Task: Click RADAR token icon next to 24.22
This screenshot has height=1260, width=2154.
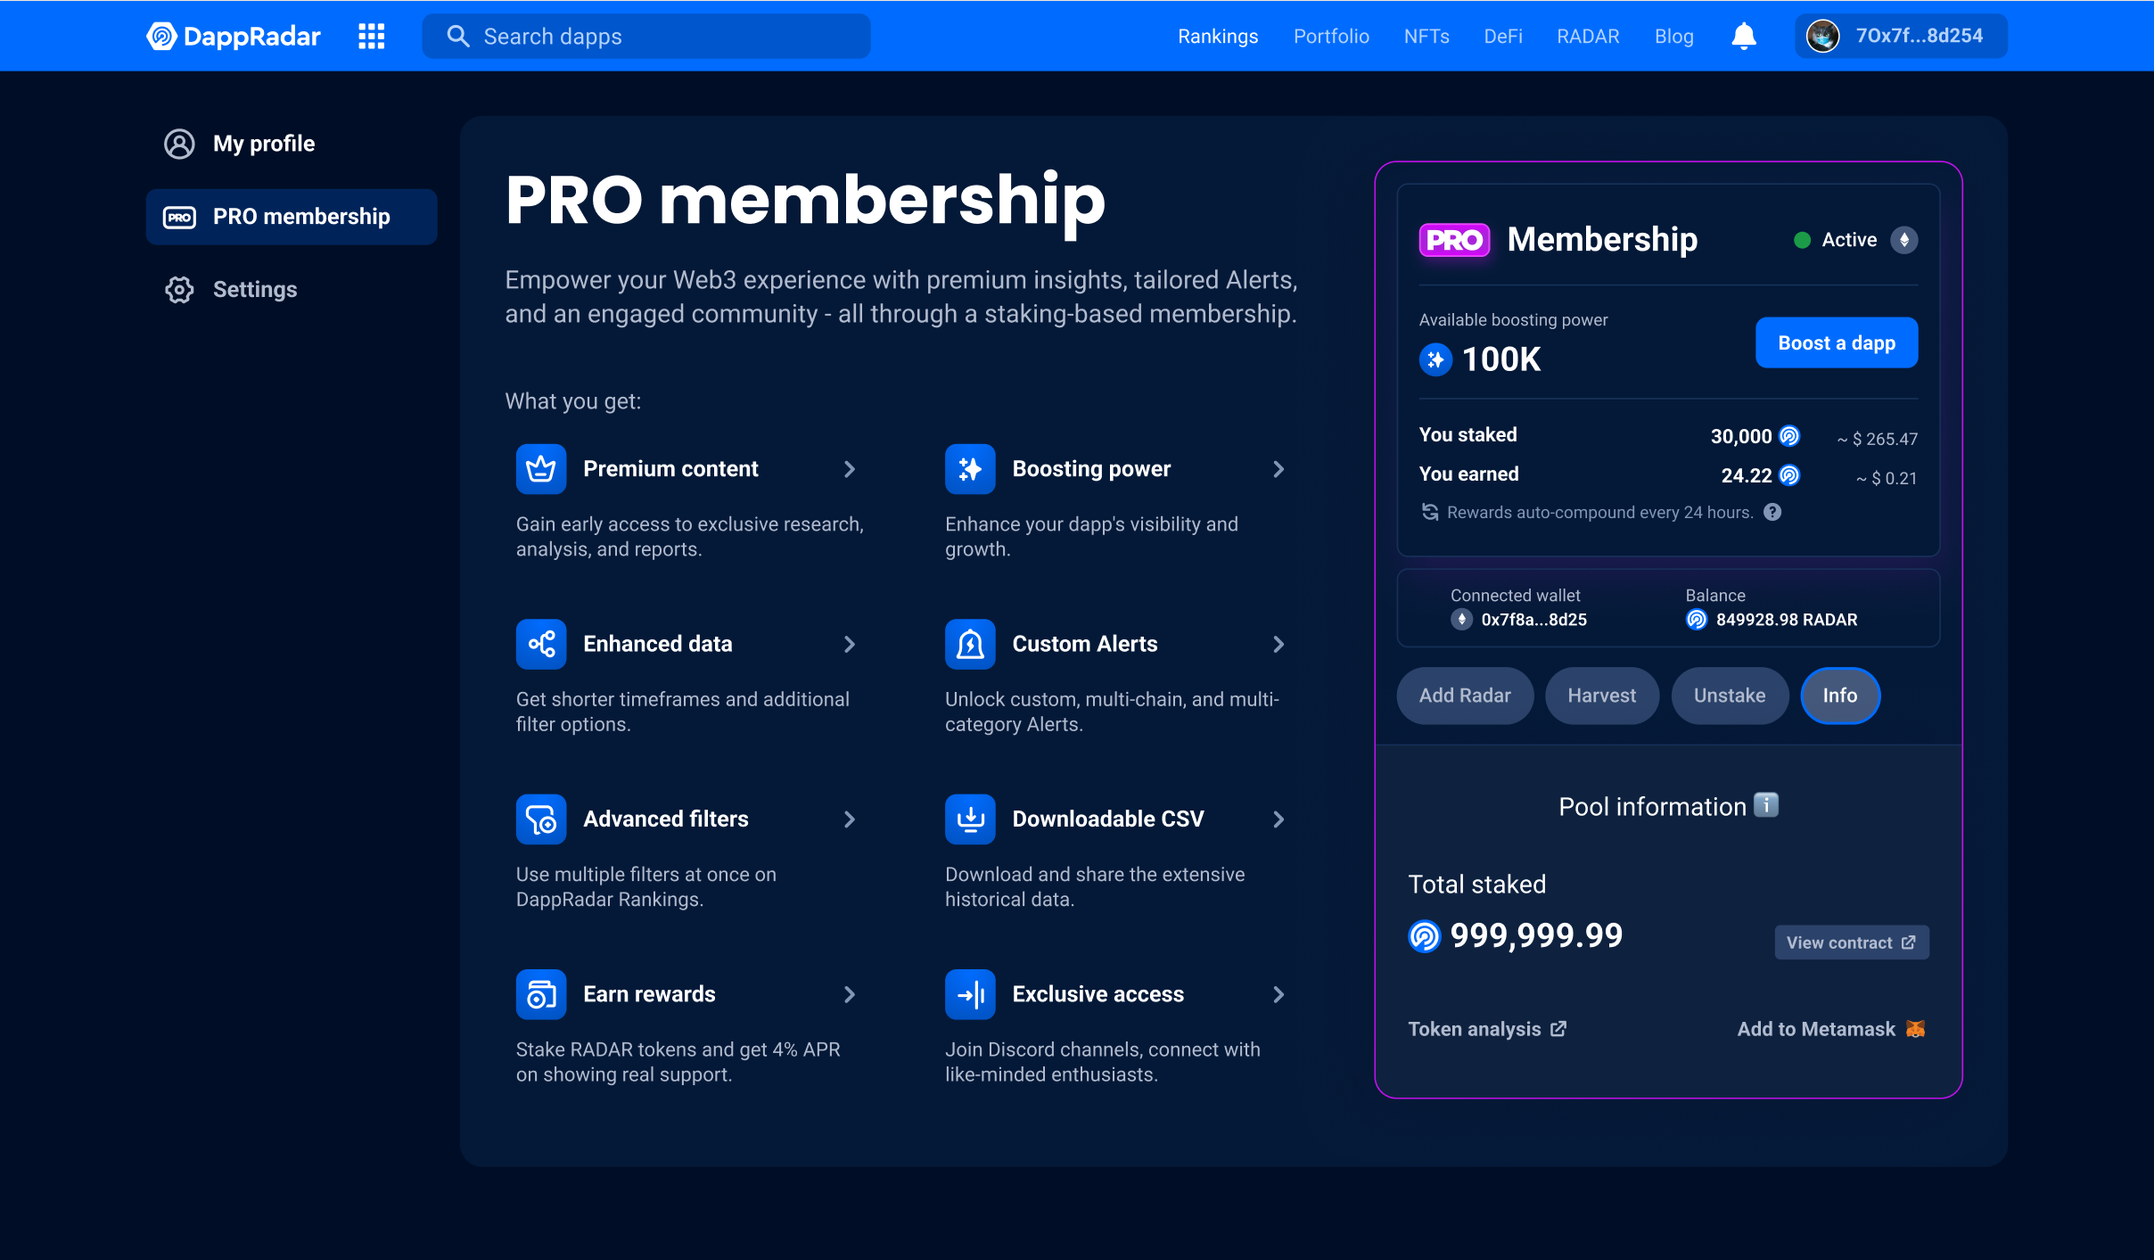Action: (1790, 475)
